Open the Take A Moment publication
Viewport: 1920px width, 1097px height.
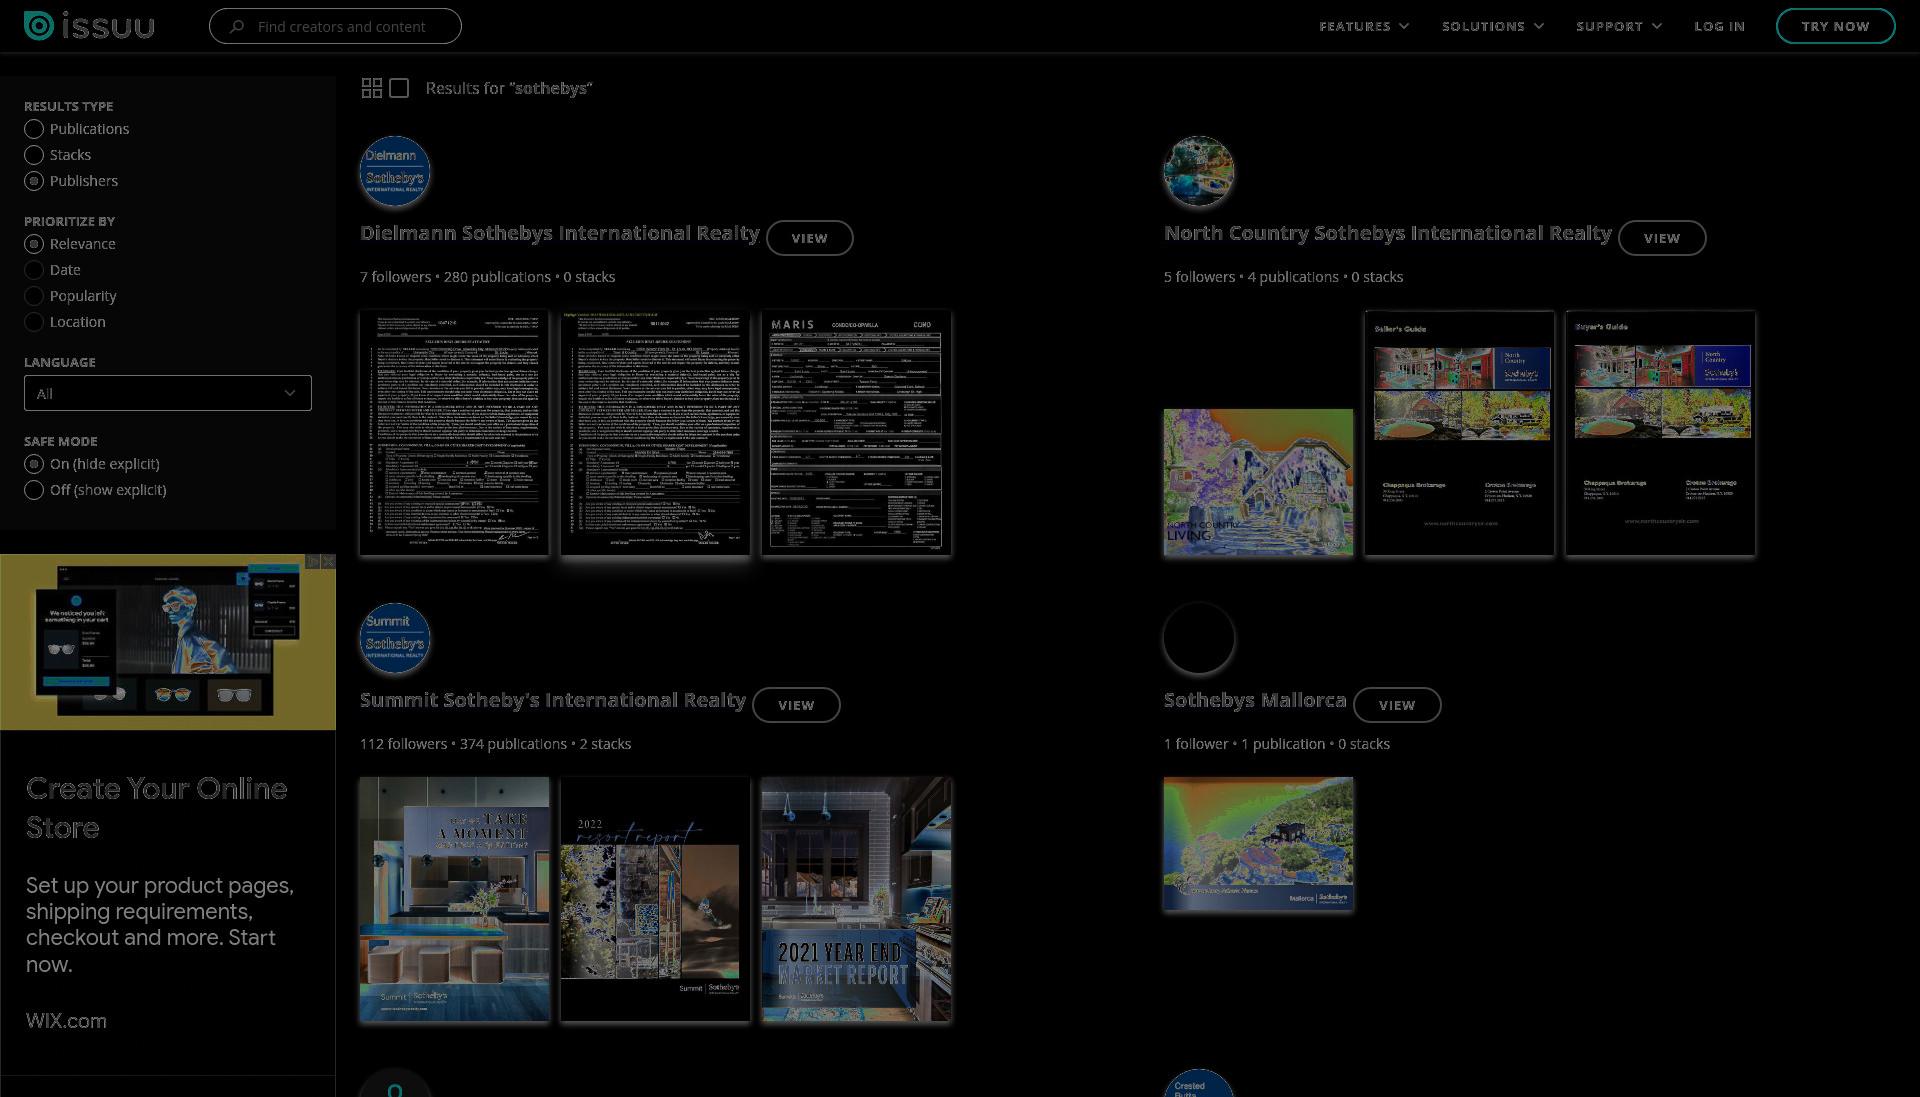(x=454, y=900)
